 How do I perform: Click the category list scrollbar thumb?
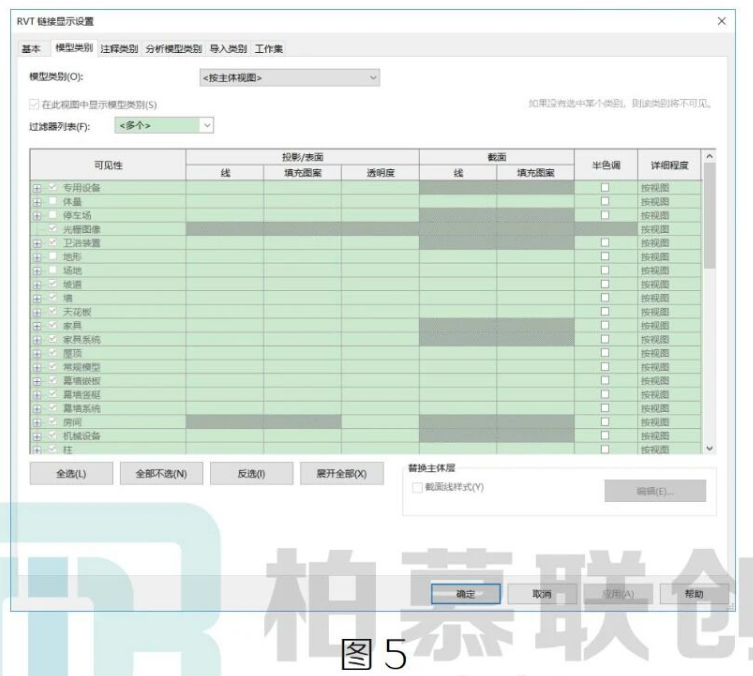pyautogui.click(x=709, y=216)
